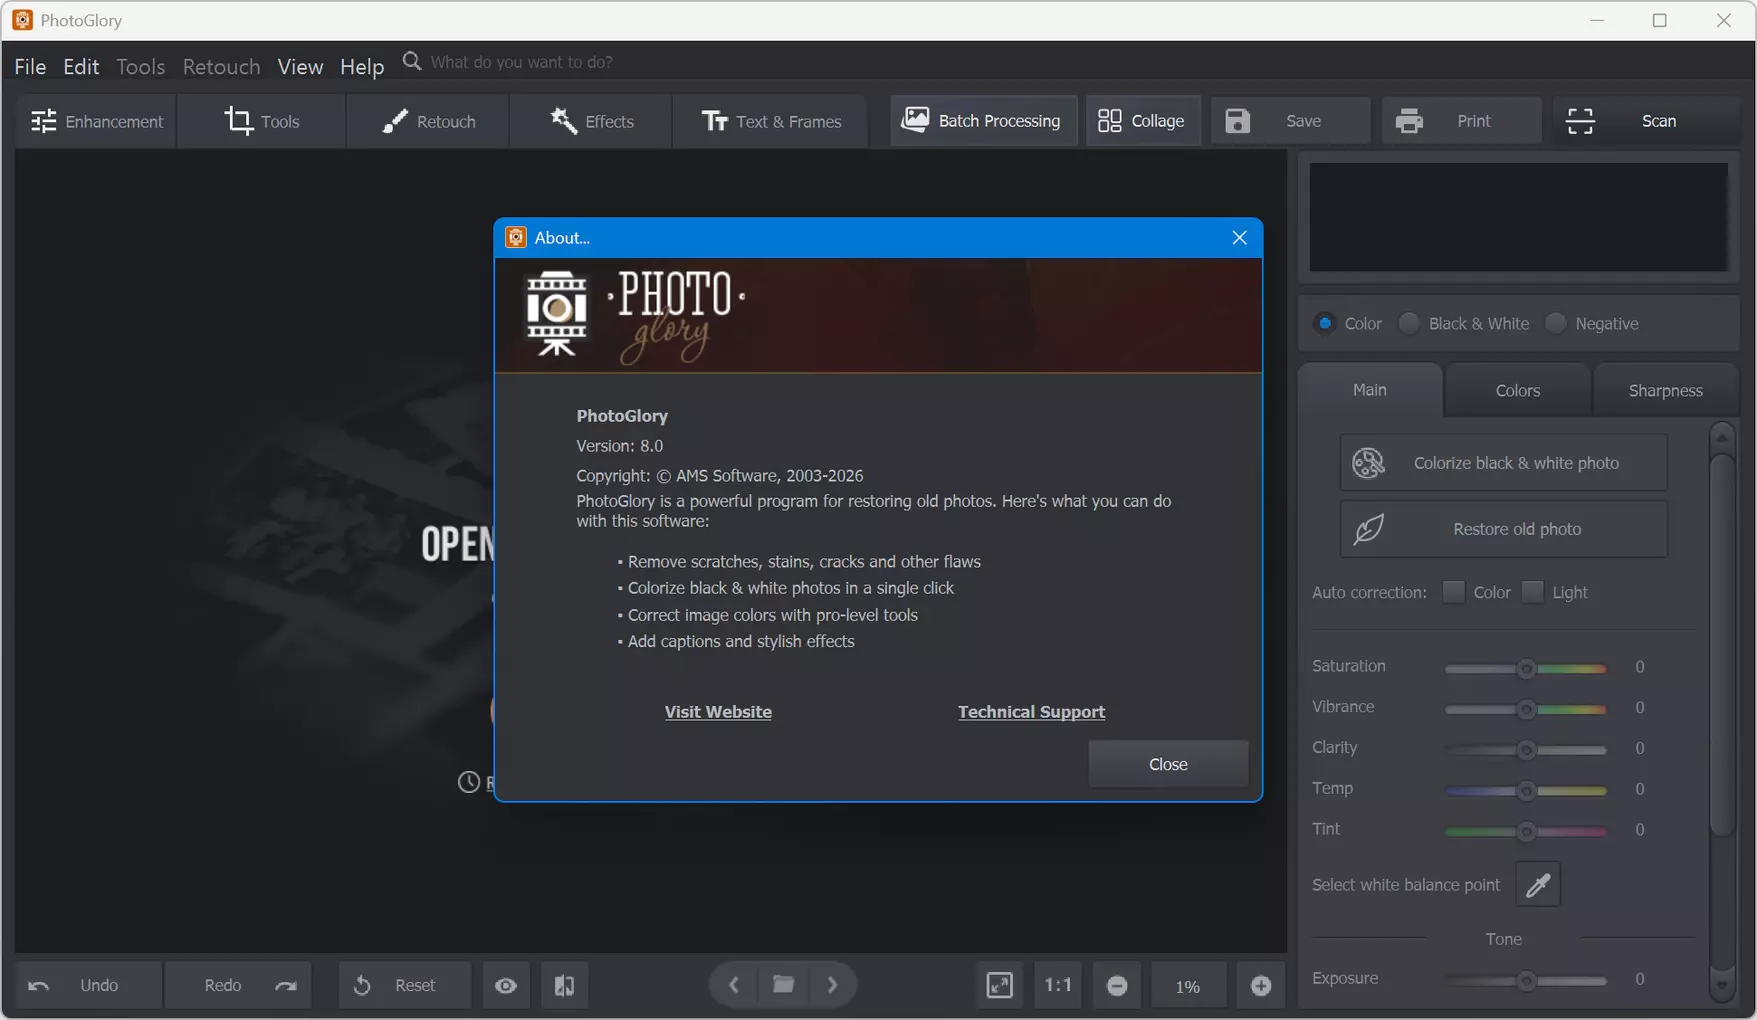Viewport: 1757px width, 1020px height.
Task: Toggle before/after compare view icon
Action: pos(564,985)
